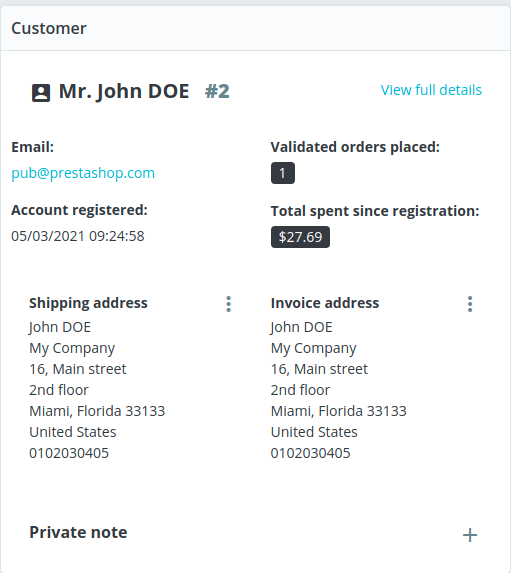Open View full details link
Image resolution: width=511 pixels, height=573 pixels.
pos(431,90)
